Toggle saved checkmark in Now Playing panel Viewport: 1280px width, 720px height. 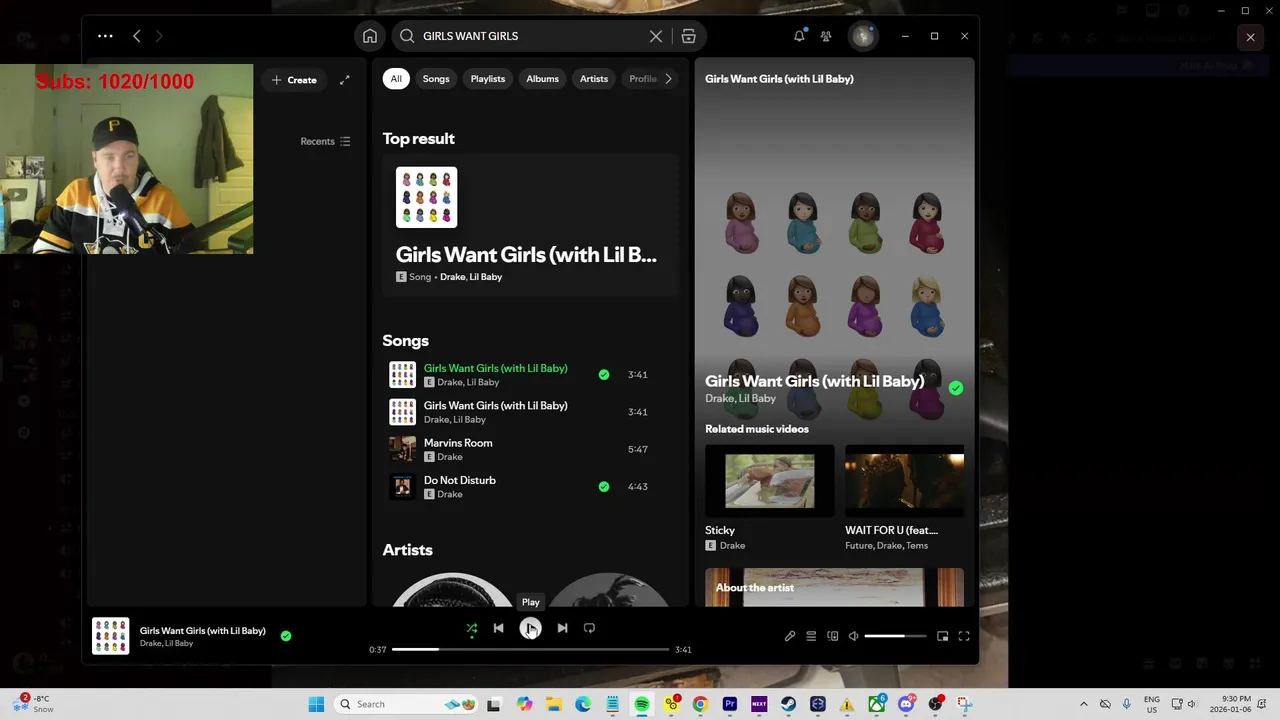point(956,388)
